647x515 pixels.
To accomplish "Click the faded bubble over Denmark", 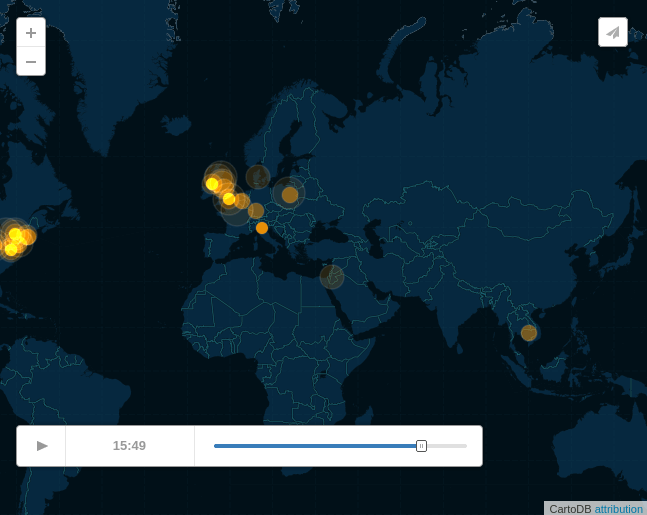I will coord(258,177).
